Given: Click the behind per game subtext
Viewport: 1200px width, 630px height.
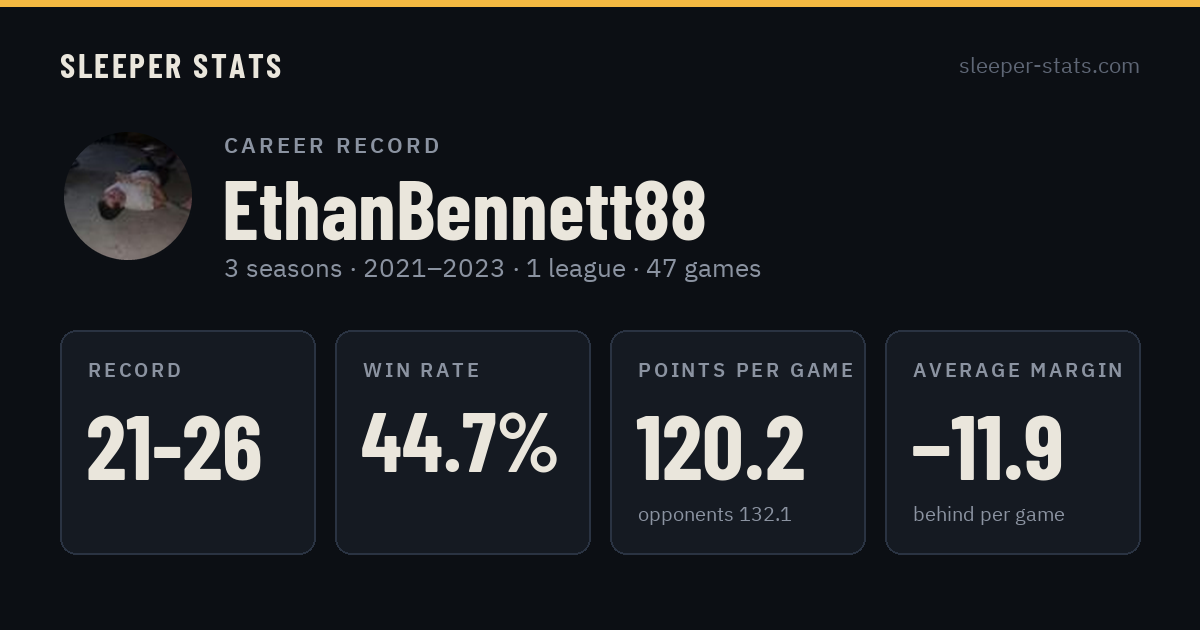Looking at the screenshot, I should pyautogui.click(x=989, y=515).
